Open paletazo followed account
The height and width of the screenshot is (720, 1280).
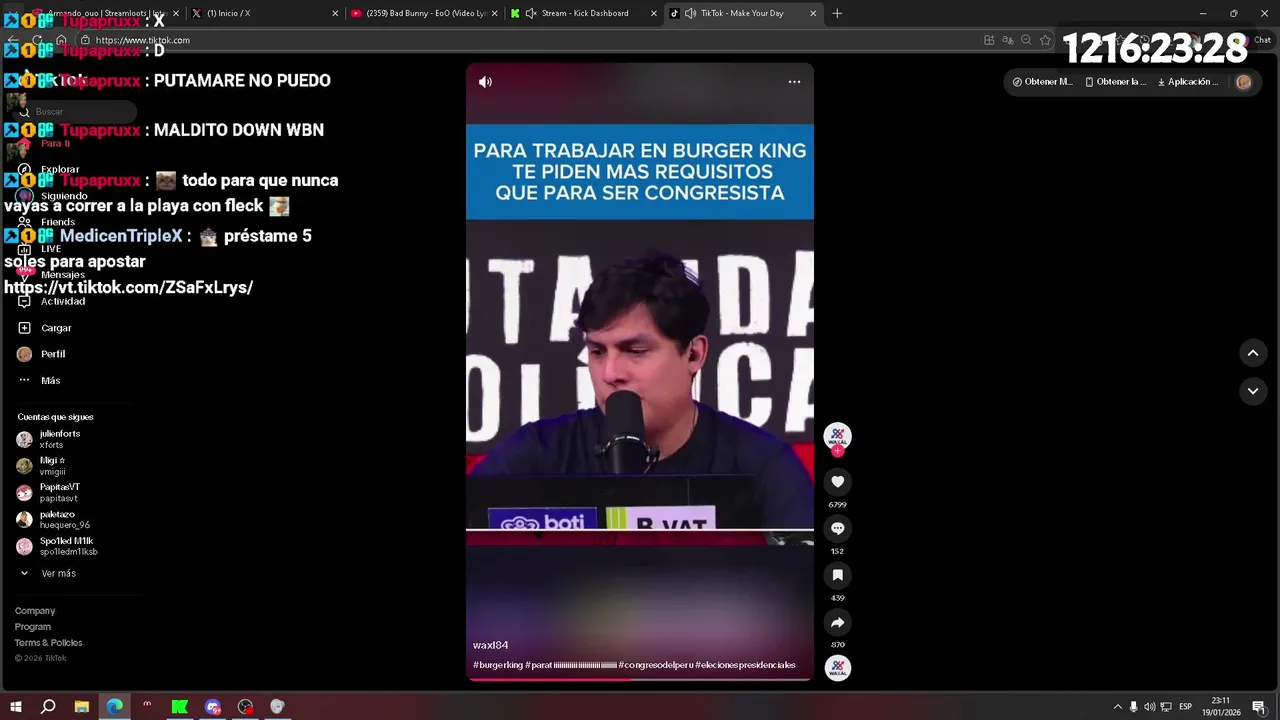(54, 519)
